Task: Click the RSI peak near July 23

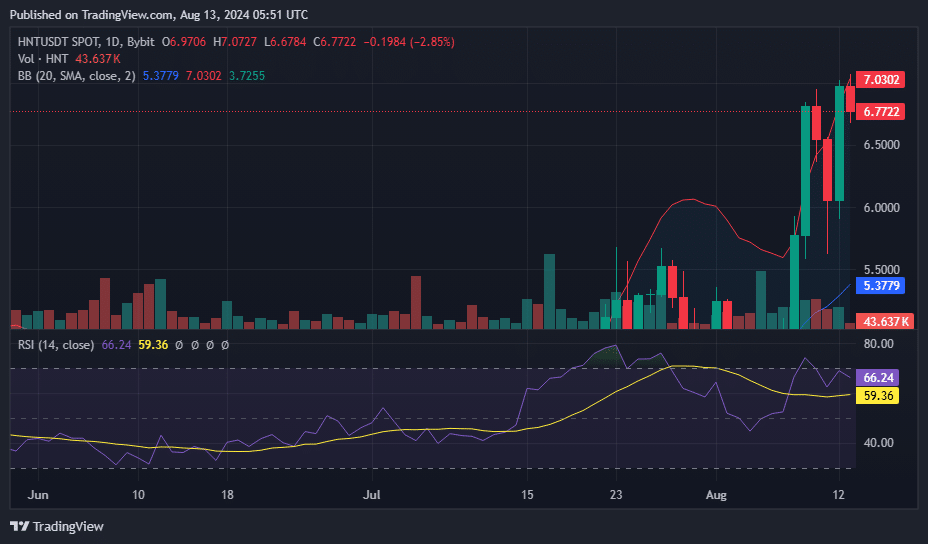Action: [x=616, y=346]
